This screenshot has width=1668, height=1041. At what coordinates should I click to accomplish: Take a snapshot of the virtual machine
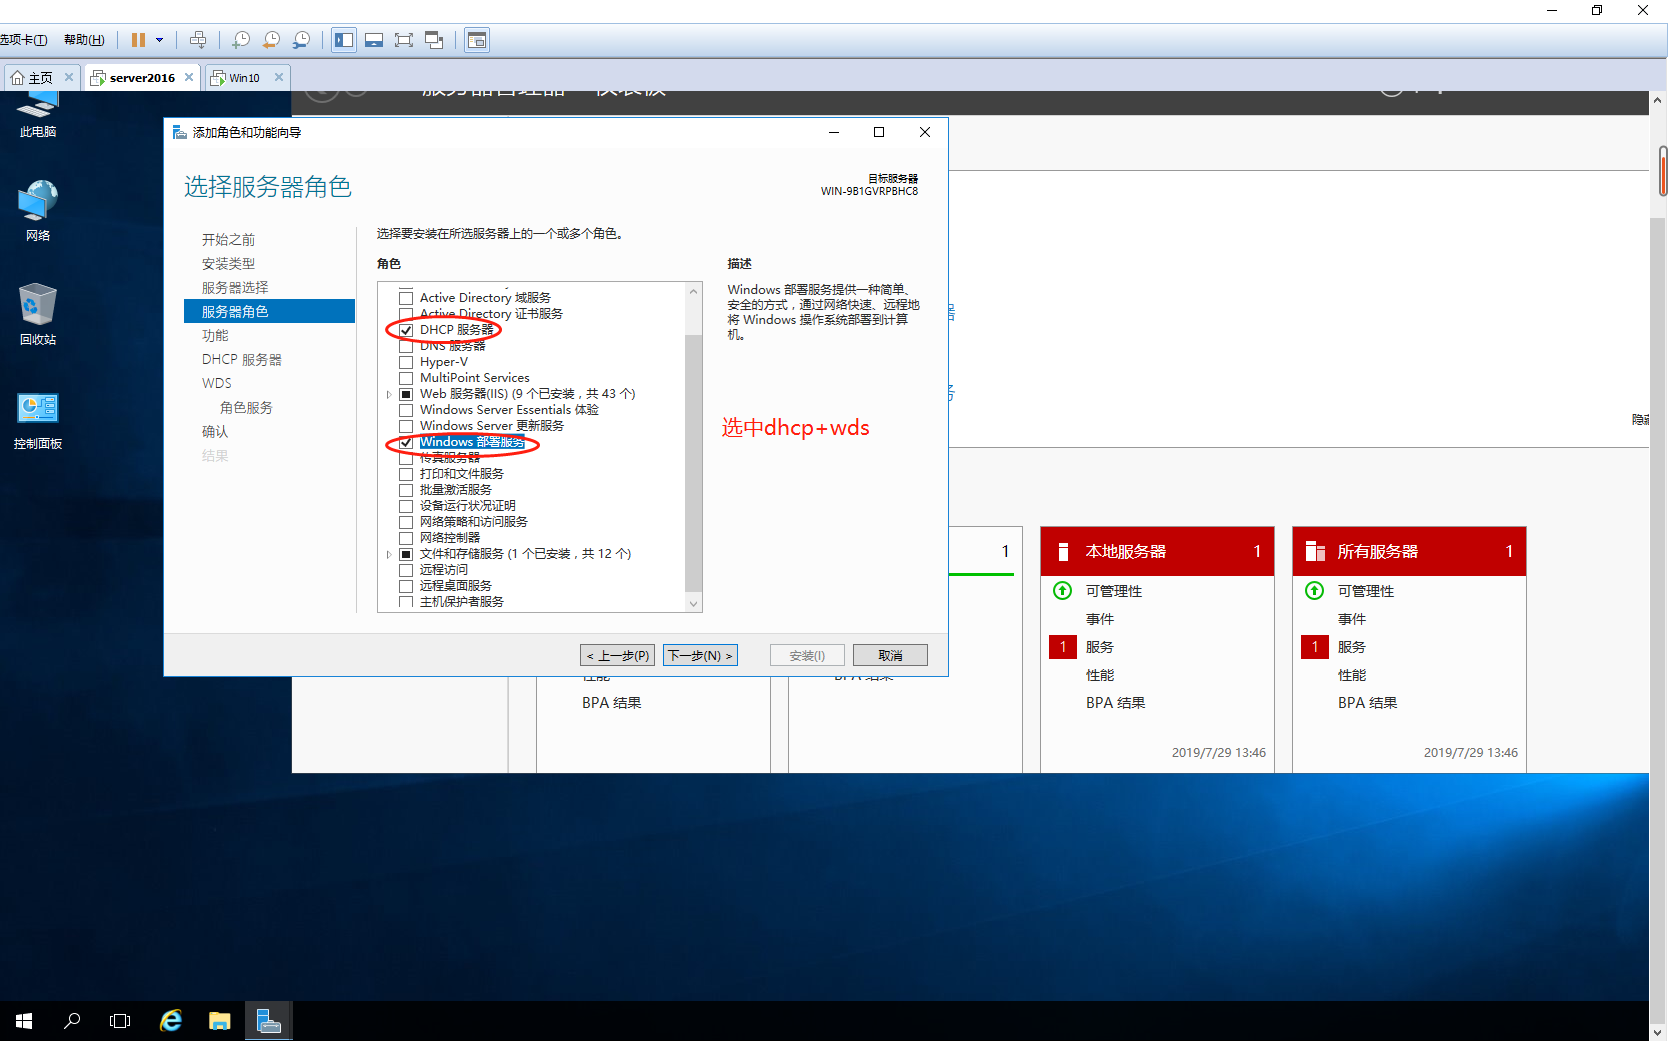tap(241, 40)
